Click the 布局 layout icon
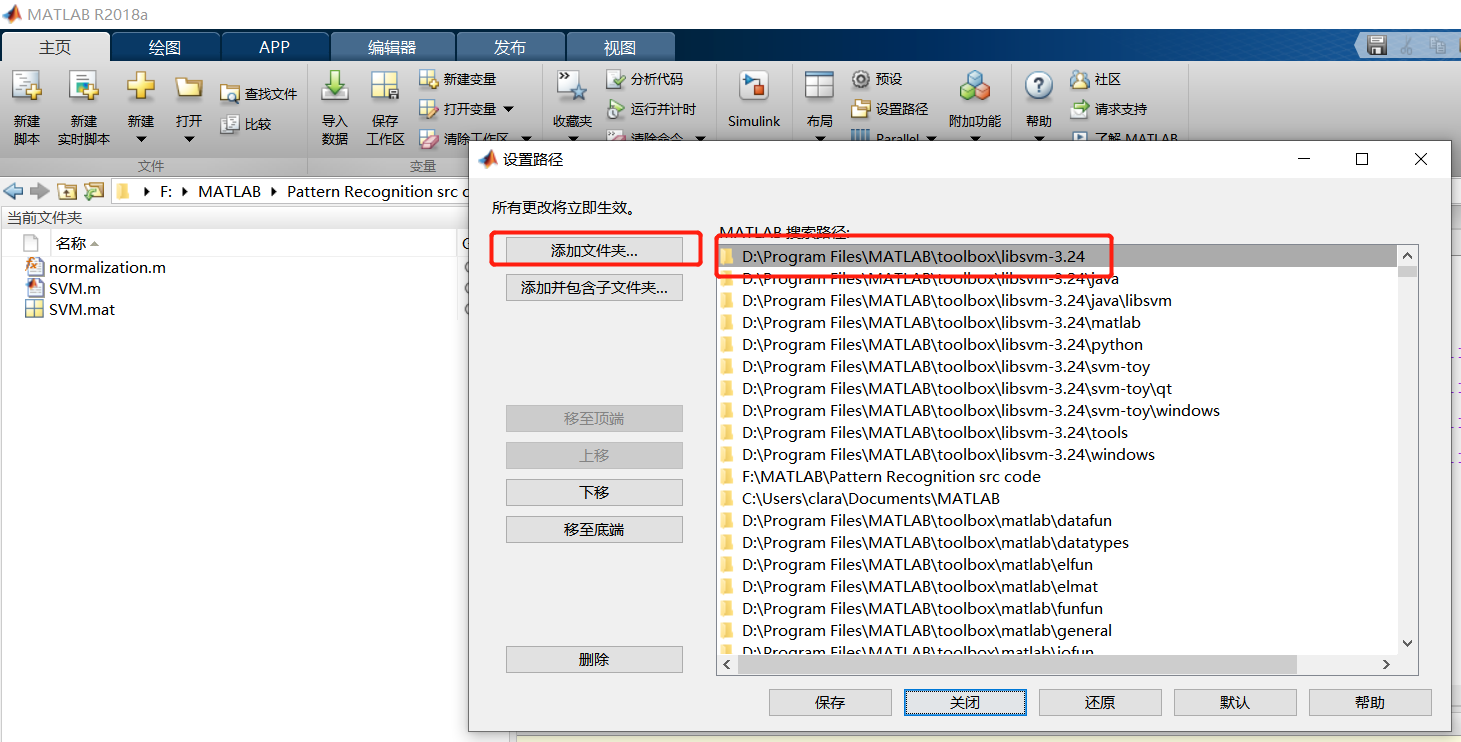Screen dimensions: 1461x742 [x=819, y=86]
